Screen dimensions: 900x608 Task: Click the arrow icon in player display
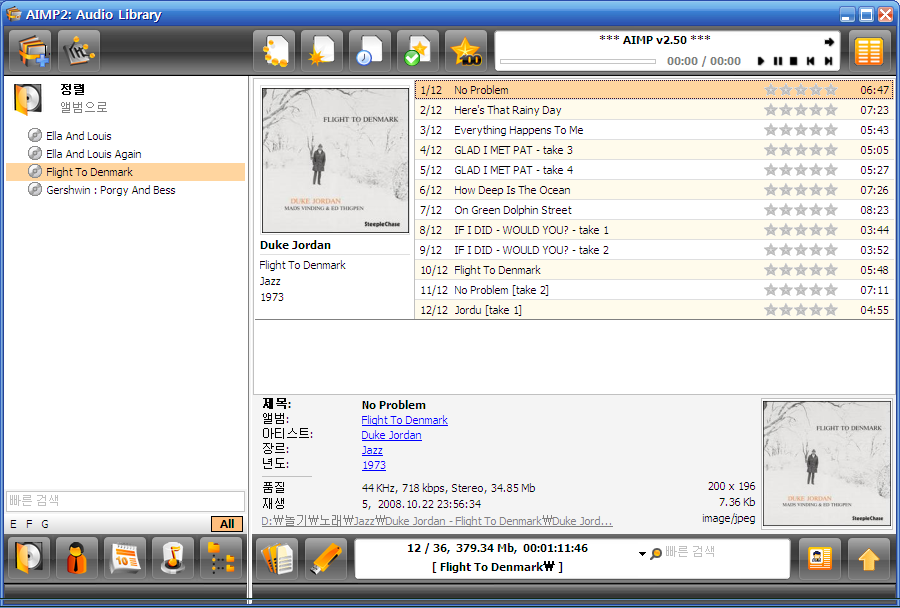[x=829, y=41]
